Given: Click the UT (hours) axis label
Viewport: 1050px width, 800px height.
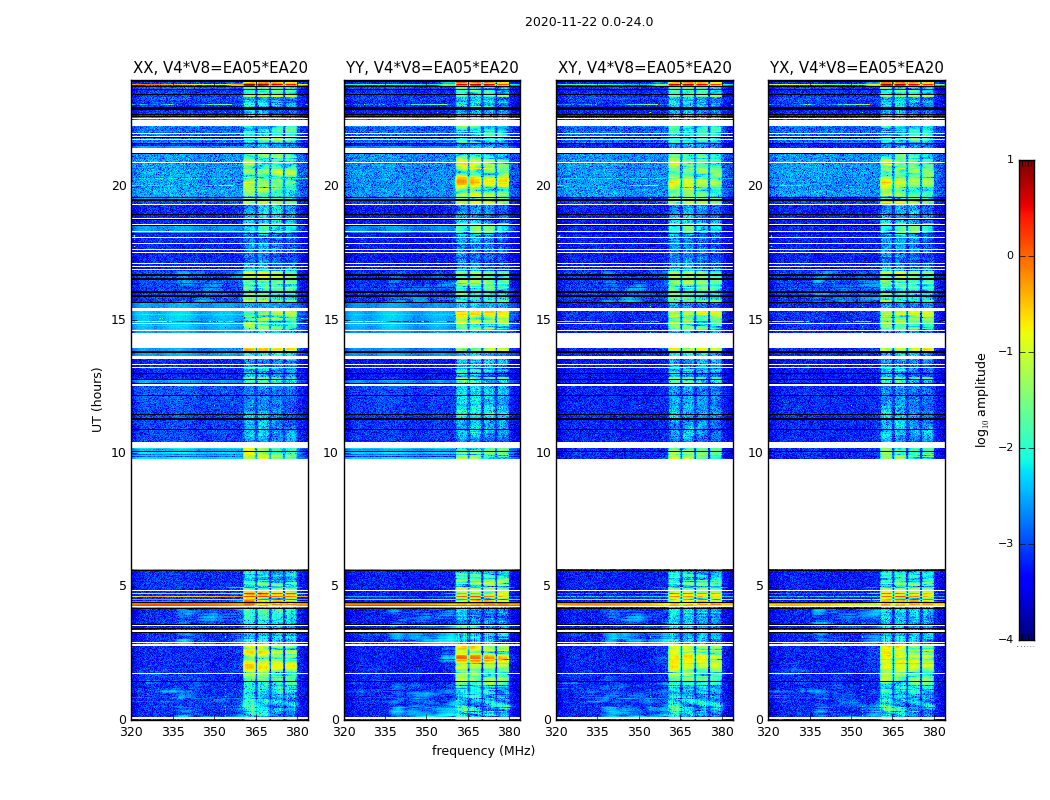Looking at the screenshot, I should pos(97,400).
